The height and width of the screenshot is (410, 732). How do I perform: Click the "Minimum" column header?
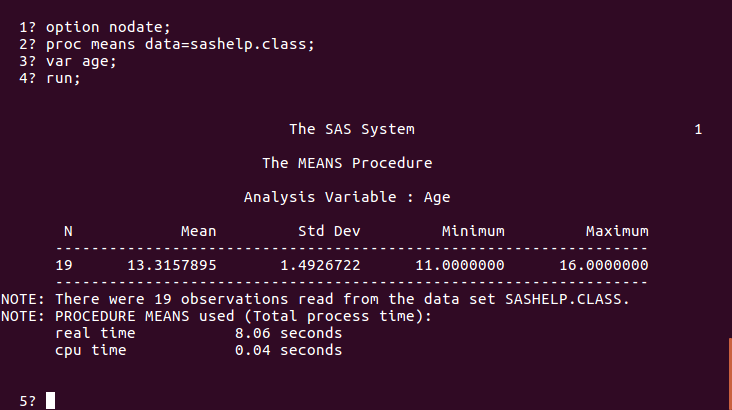click(x=473, y=231)
